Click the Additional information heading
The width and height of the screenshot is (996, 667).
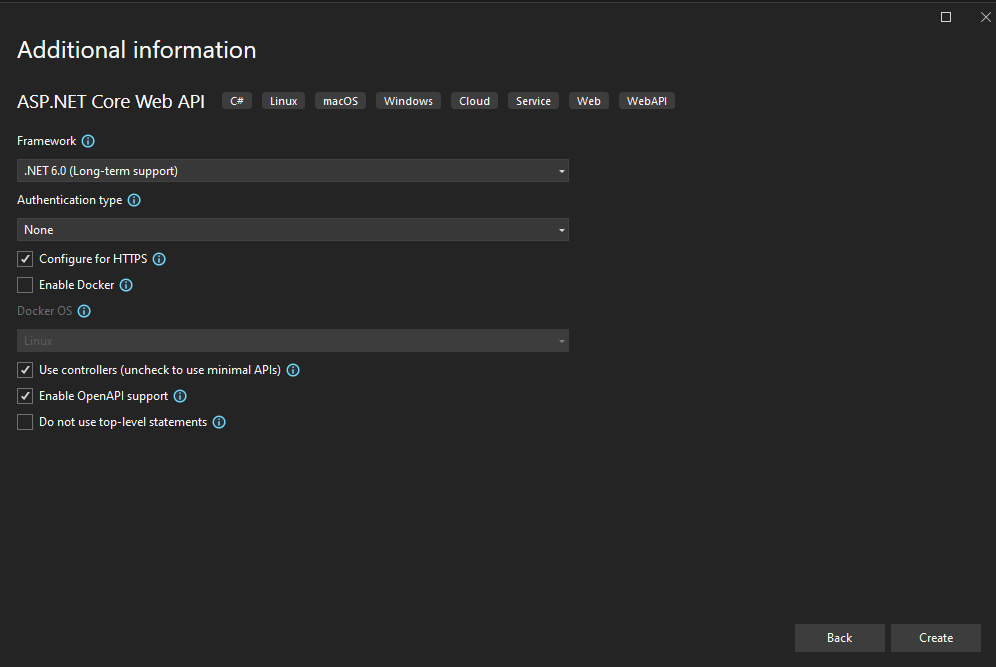[137, 50]
